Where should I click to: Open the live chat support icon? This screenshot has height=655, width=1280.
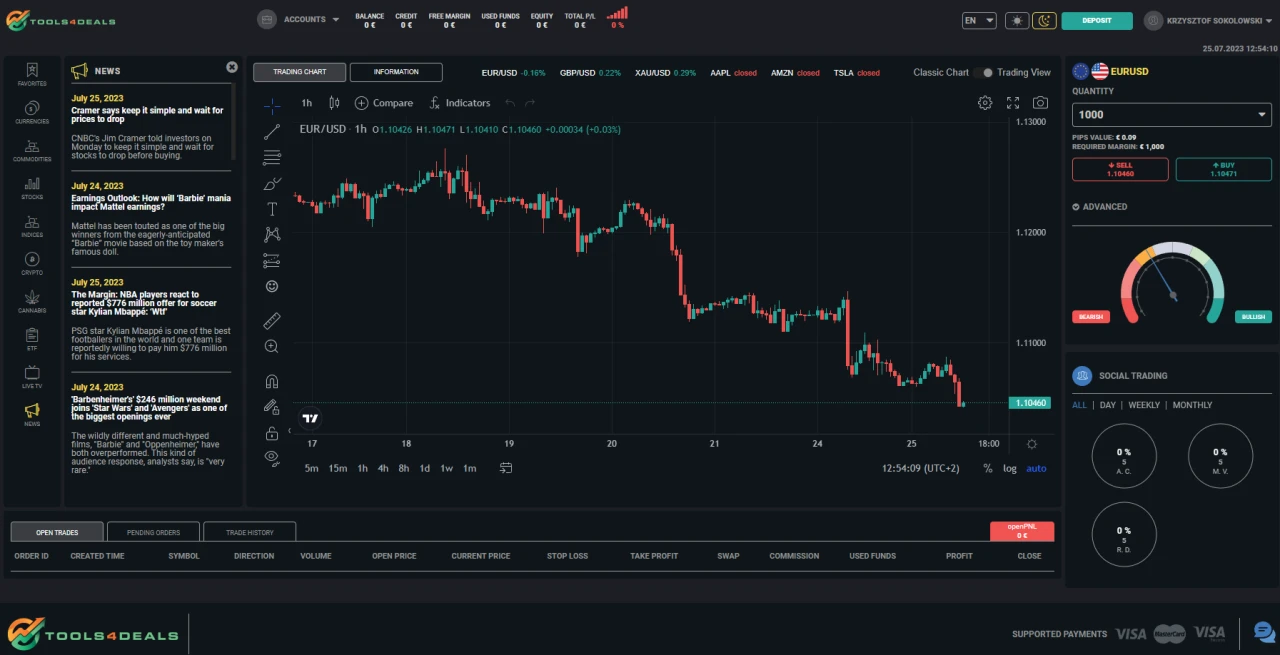1264,632
